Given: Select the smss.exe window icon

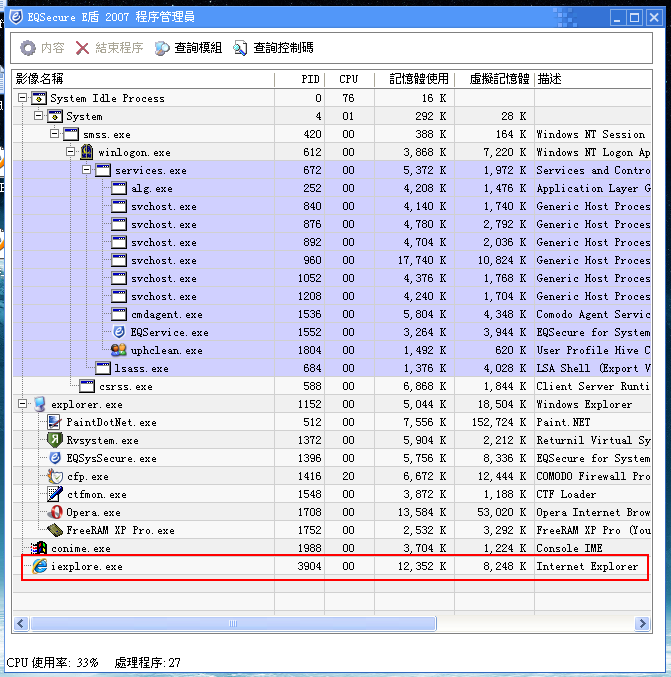Looking at the screenshot, I should click(71, 134).
